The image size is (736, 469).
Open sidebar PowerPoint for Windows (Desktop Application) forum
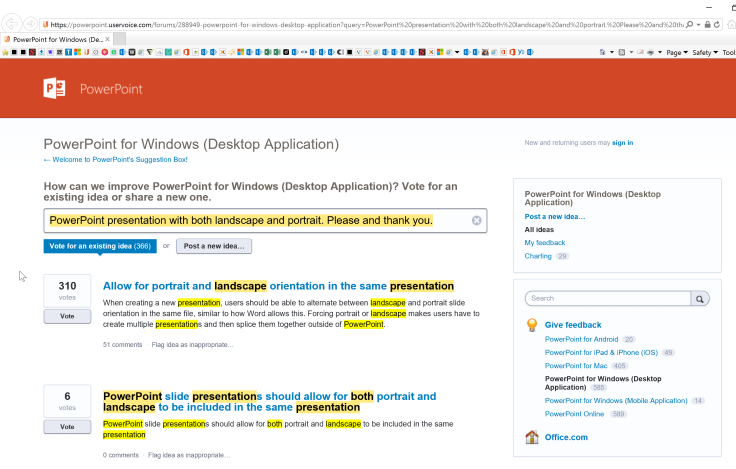pyautogui.click(x=603, y=383)
